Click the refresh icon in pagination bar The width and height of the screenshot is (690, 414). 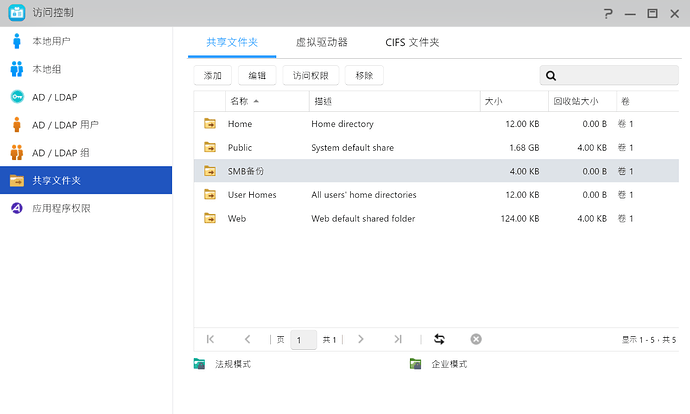(x=439, y=339)
